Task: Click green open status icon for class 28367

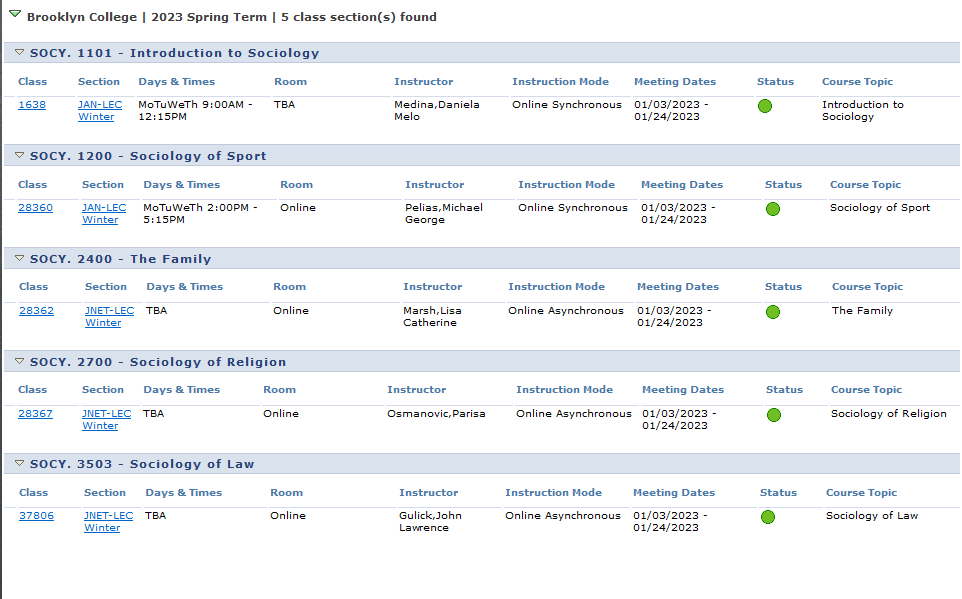Action: 774,415
